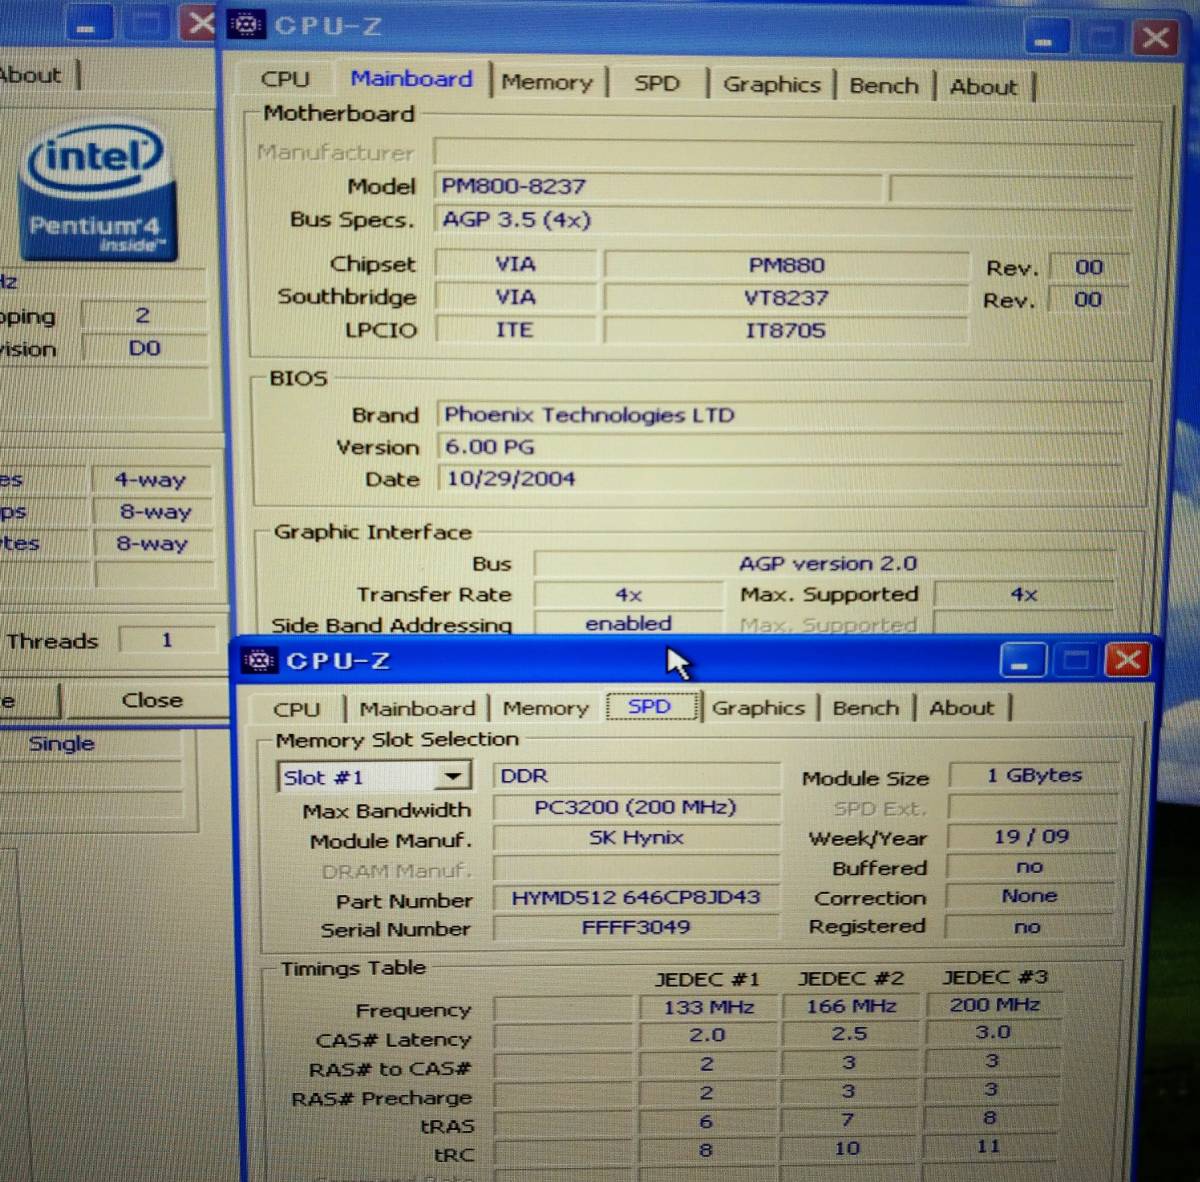The width and height of the screenshot is (1200, 1182).
Task: Switch to the CPU tab in the Mainboard window
Action: (285, 79)
